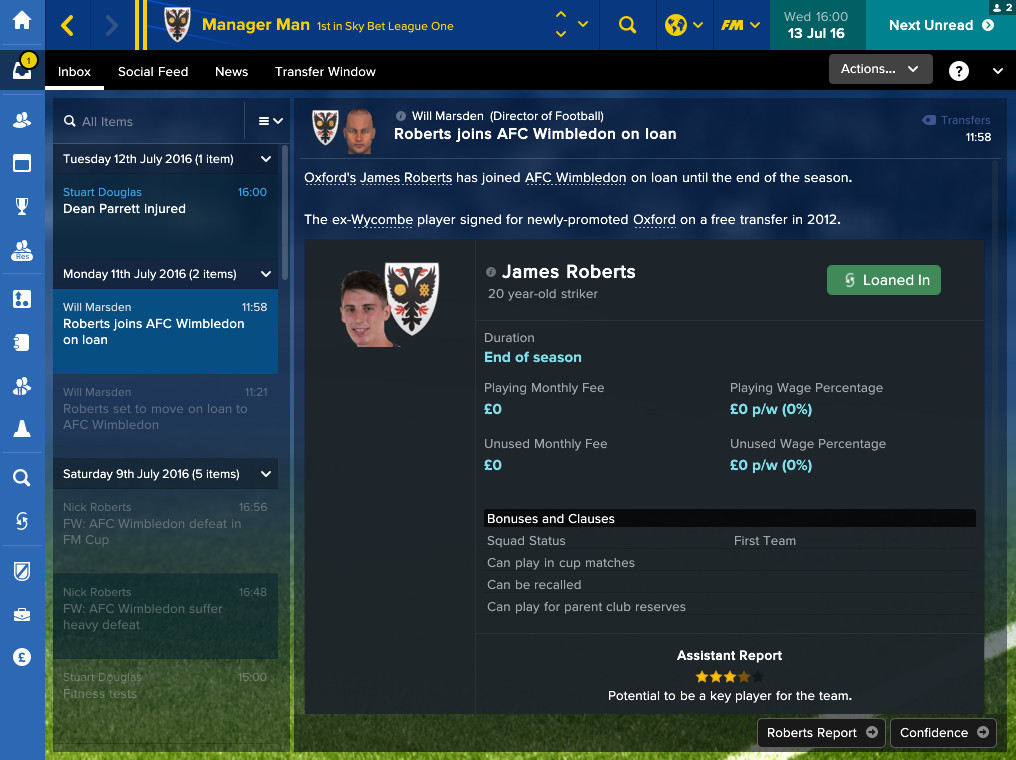Switch to the Transfer Window tab
Viewport: 1016px width, 760px height.
click(325, 71)
